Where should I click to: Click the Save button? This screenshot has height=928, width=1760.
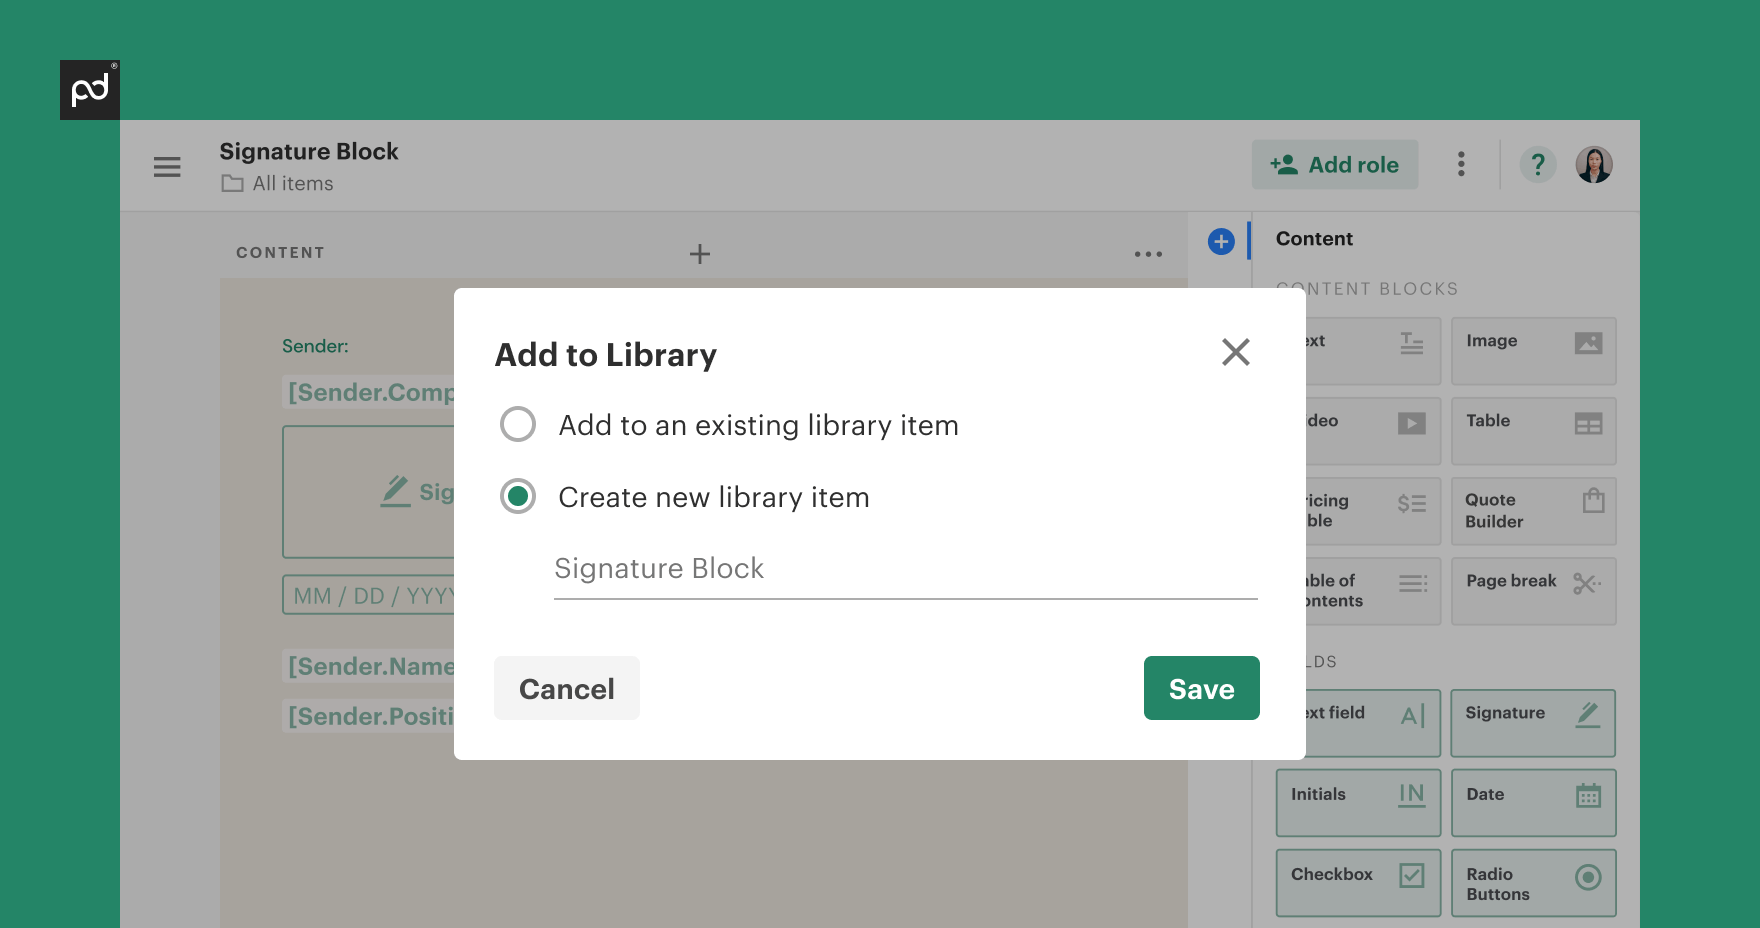tap(1201, 688)
